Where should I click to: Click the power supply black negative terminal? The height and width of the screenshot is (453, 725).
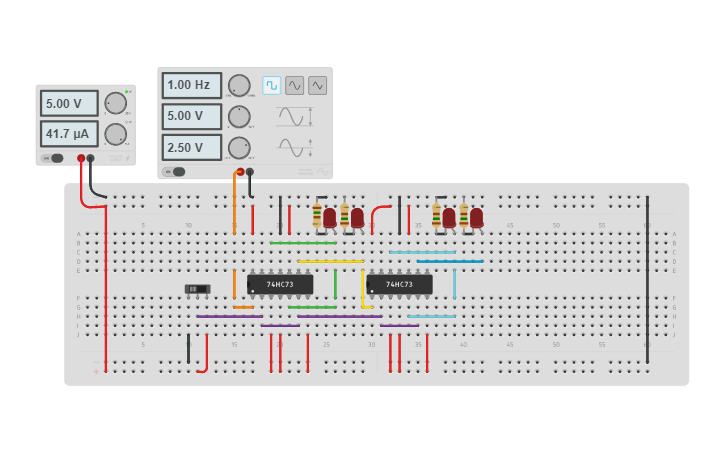pos(91,158)
